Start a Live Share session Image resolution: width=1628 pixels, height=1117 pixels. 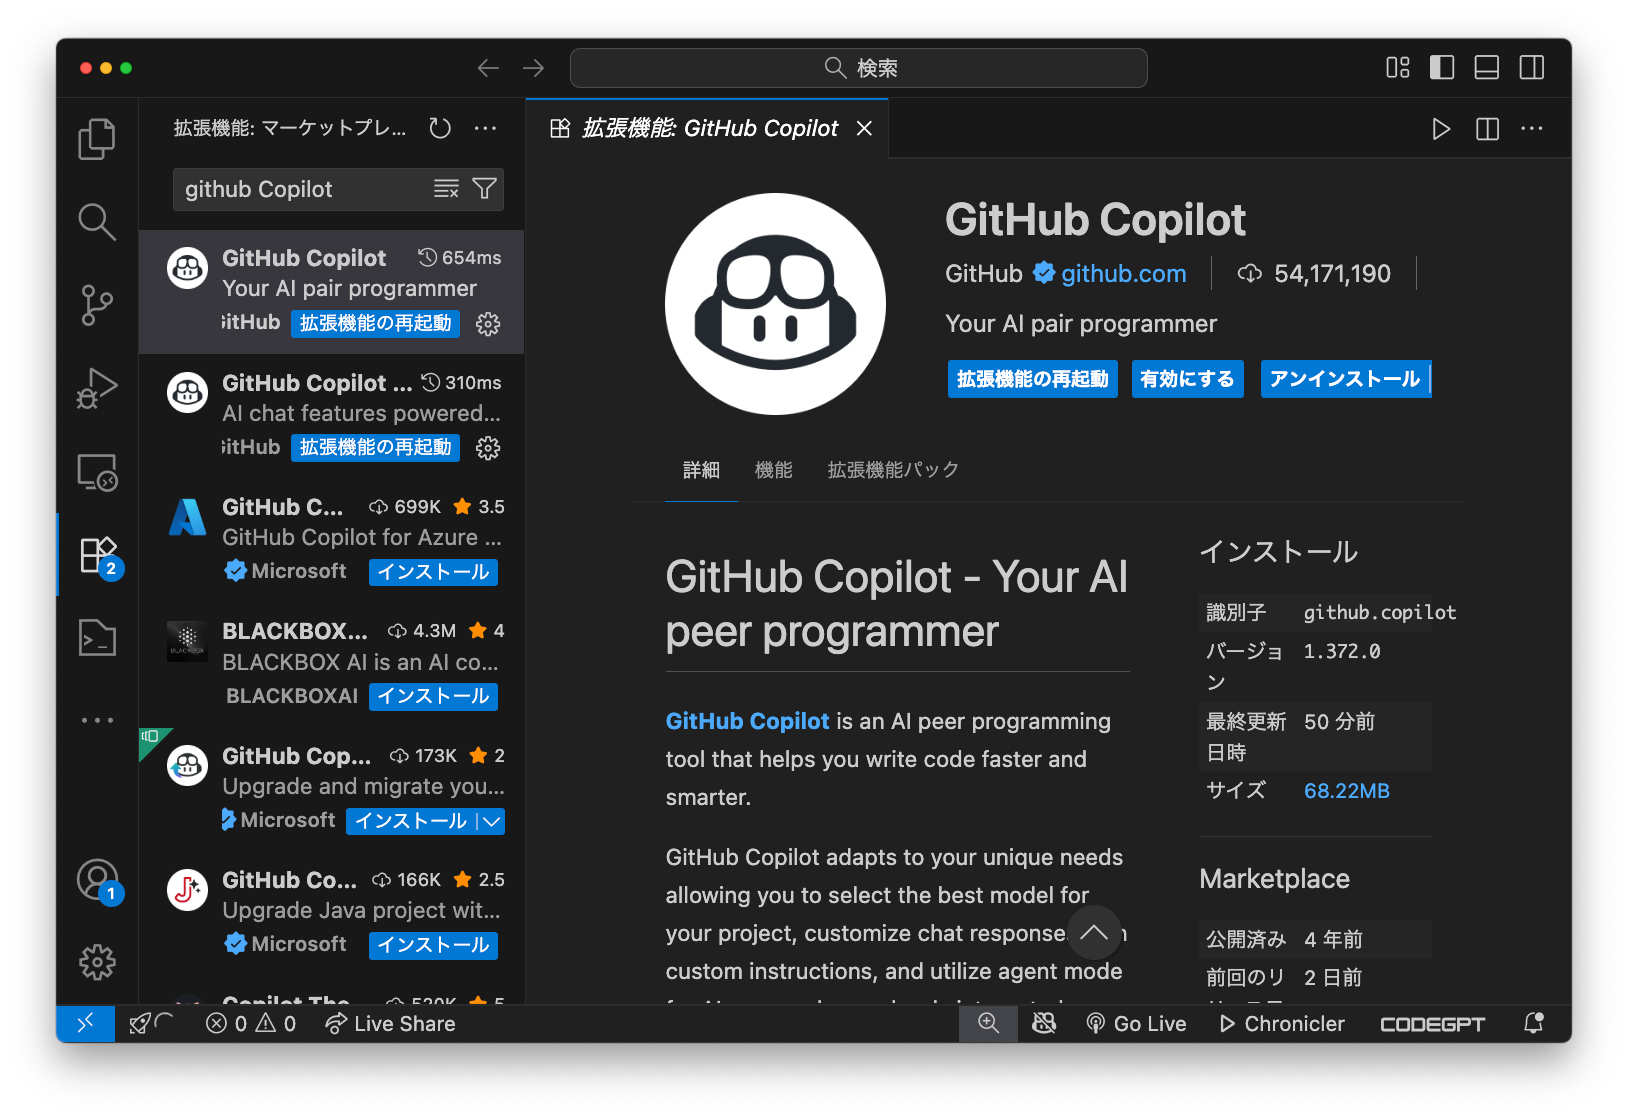click(390, 1024)
